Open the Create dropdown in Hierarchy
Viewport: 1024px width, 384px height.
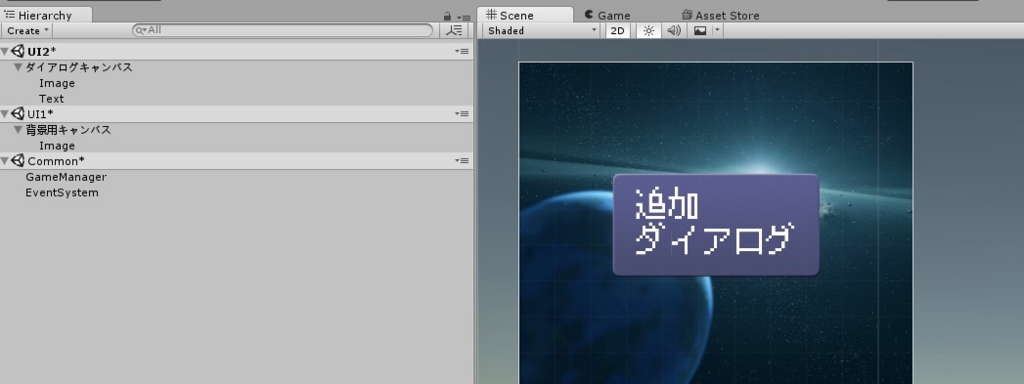(x=27, y=30)
